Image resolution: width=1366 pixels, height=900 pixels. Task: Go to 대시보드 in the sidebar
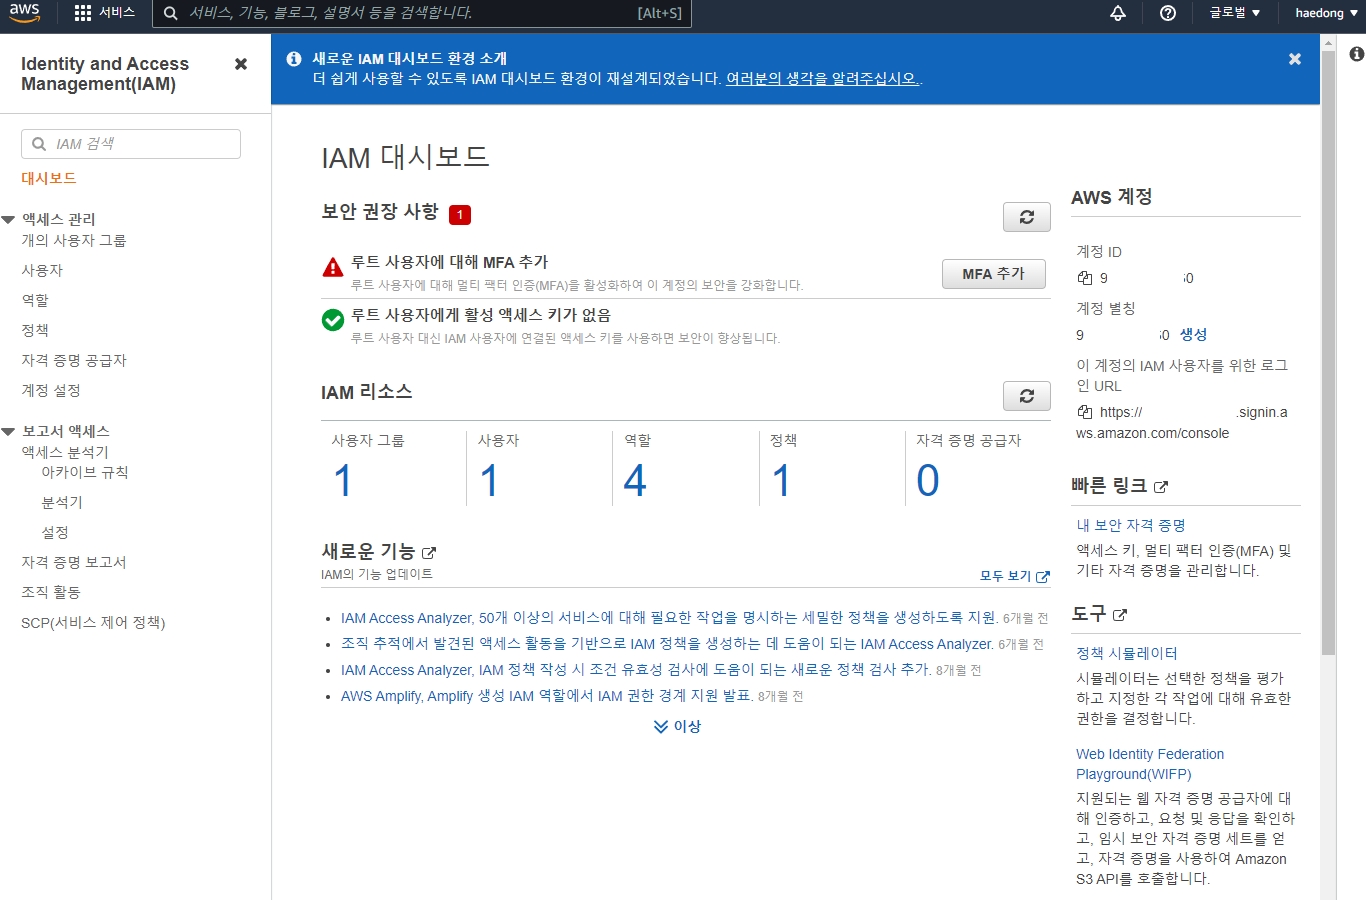(x=49, y=178)
